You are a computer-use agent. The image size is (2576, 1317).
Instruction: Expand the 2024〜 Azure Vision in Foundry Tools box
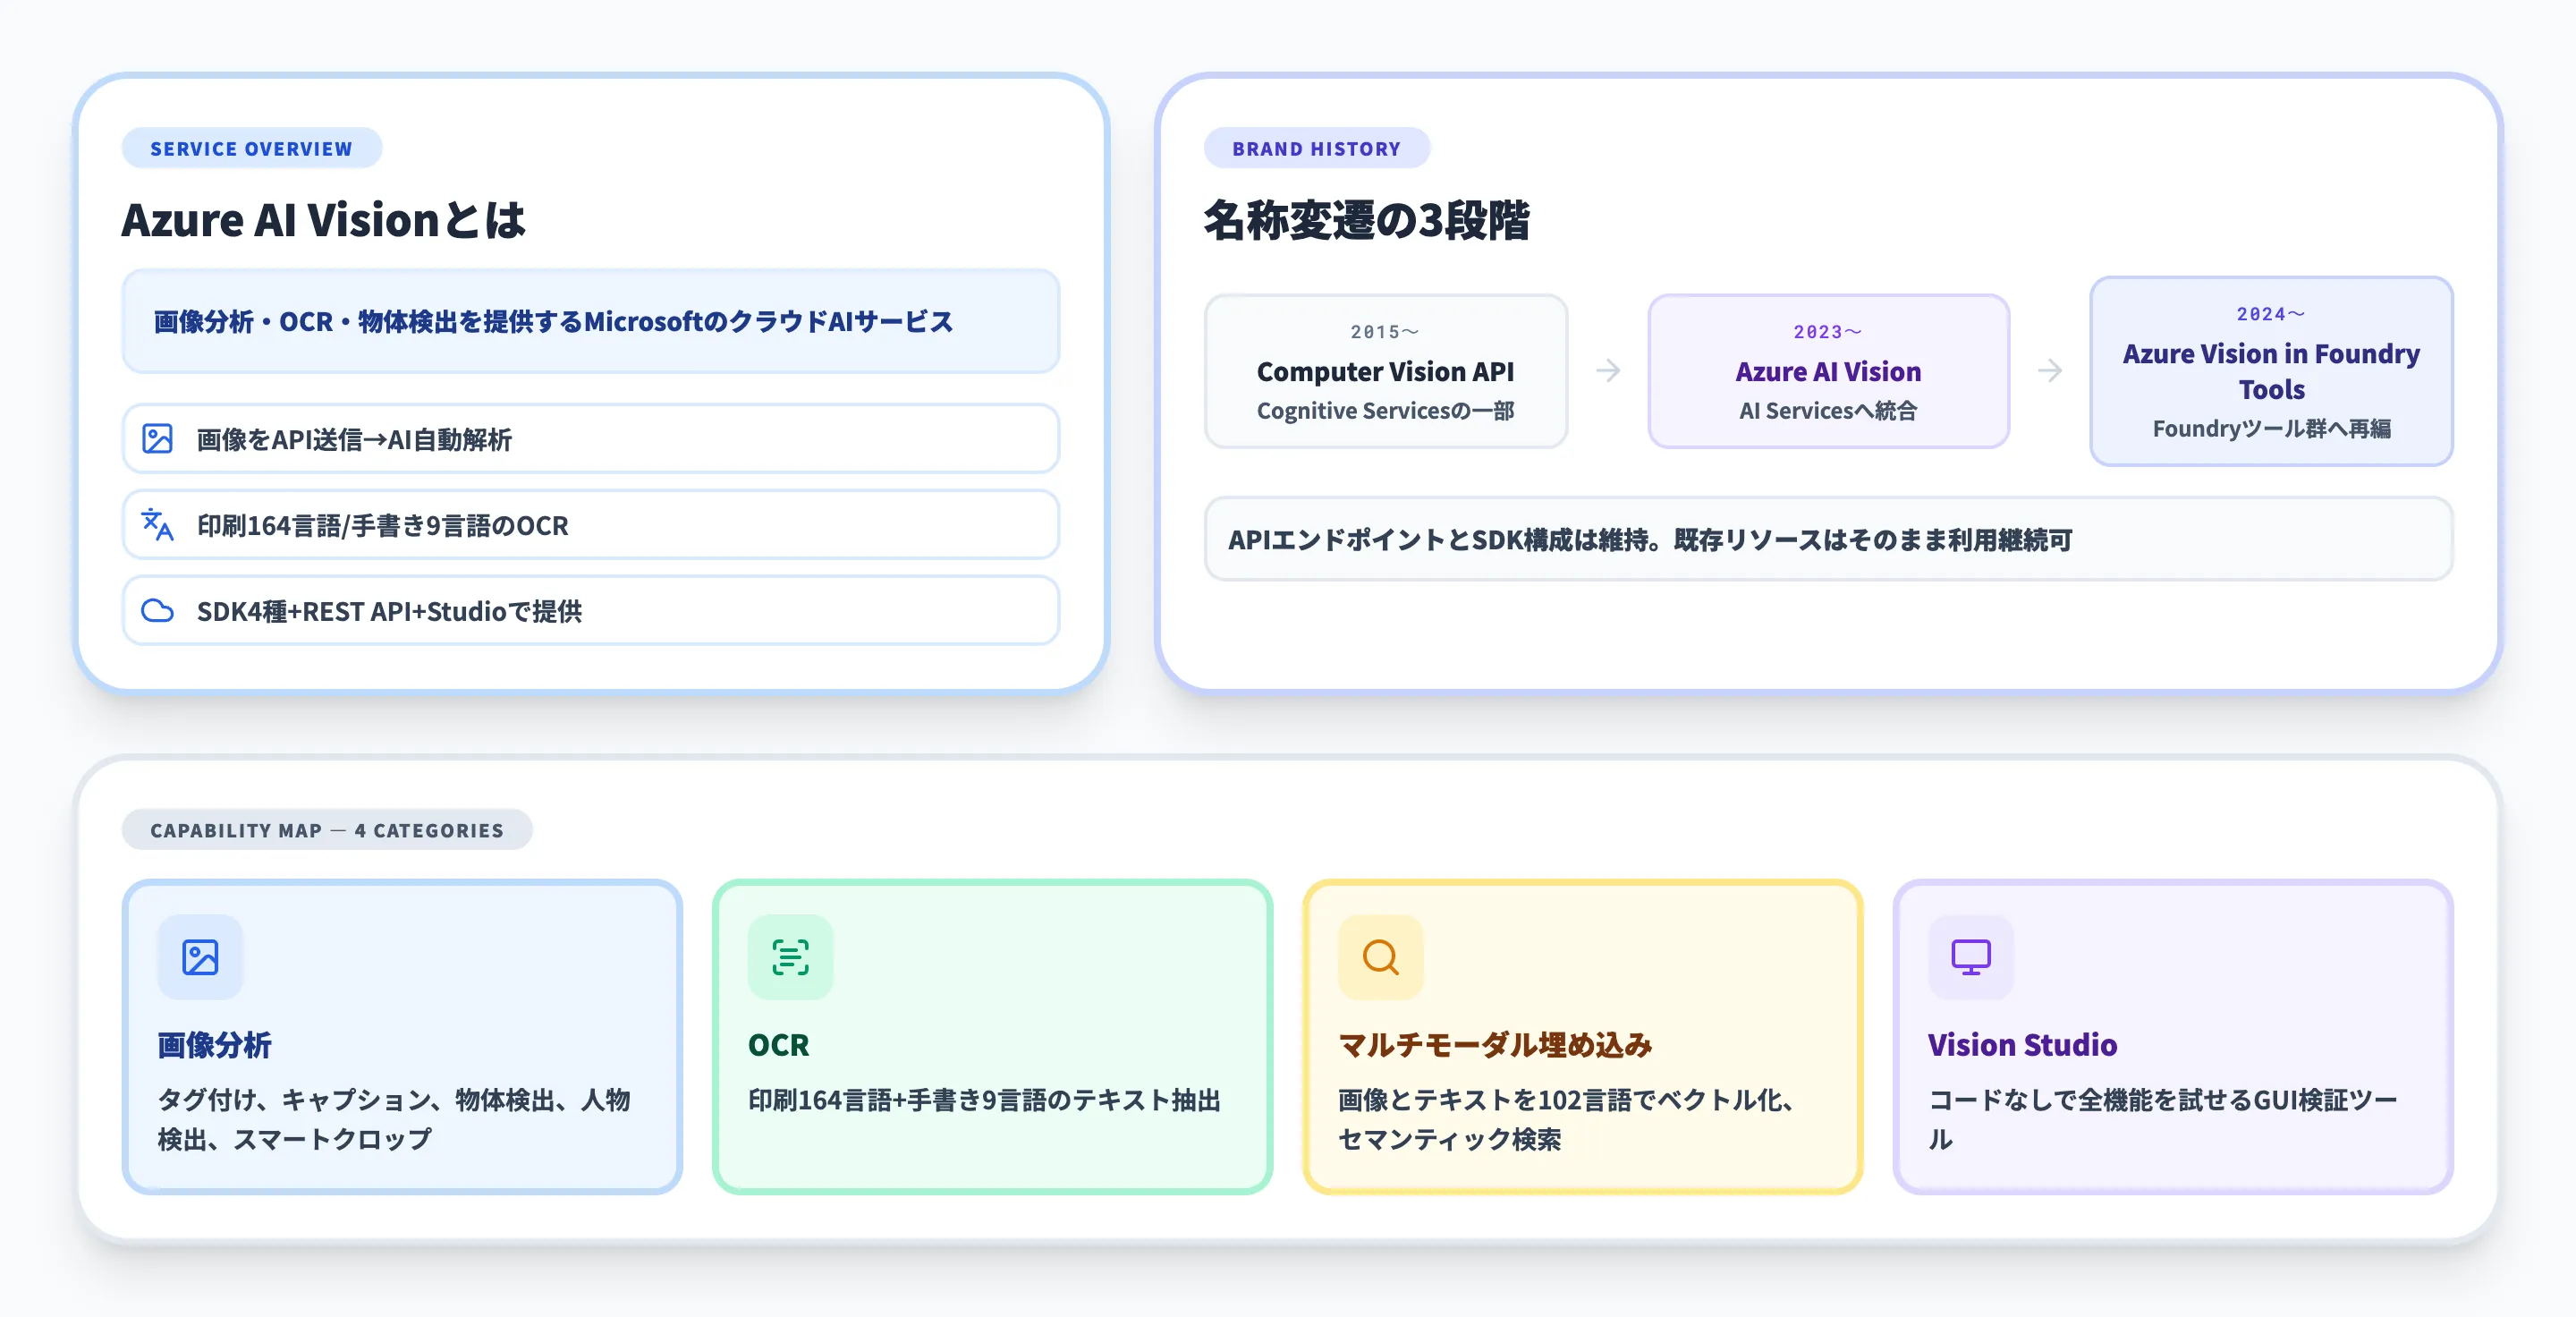2271,371
